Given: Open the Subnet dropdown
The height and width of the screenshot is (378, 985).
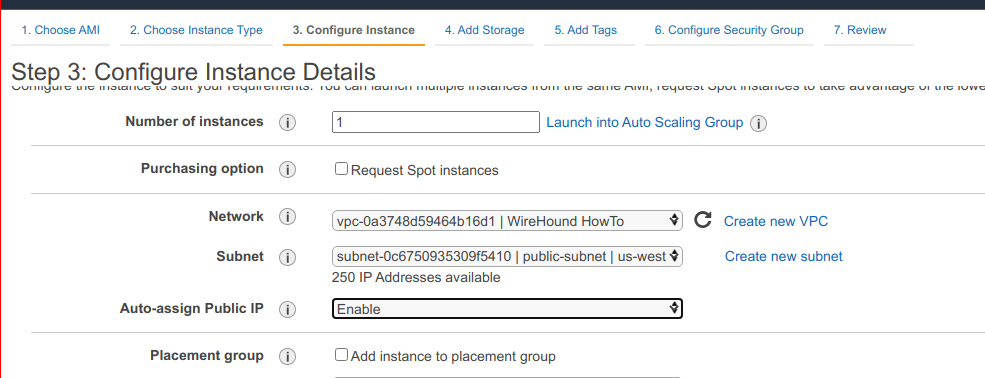Looking at the screenshot, I should pos(507,256).
